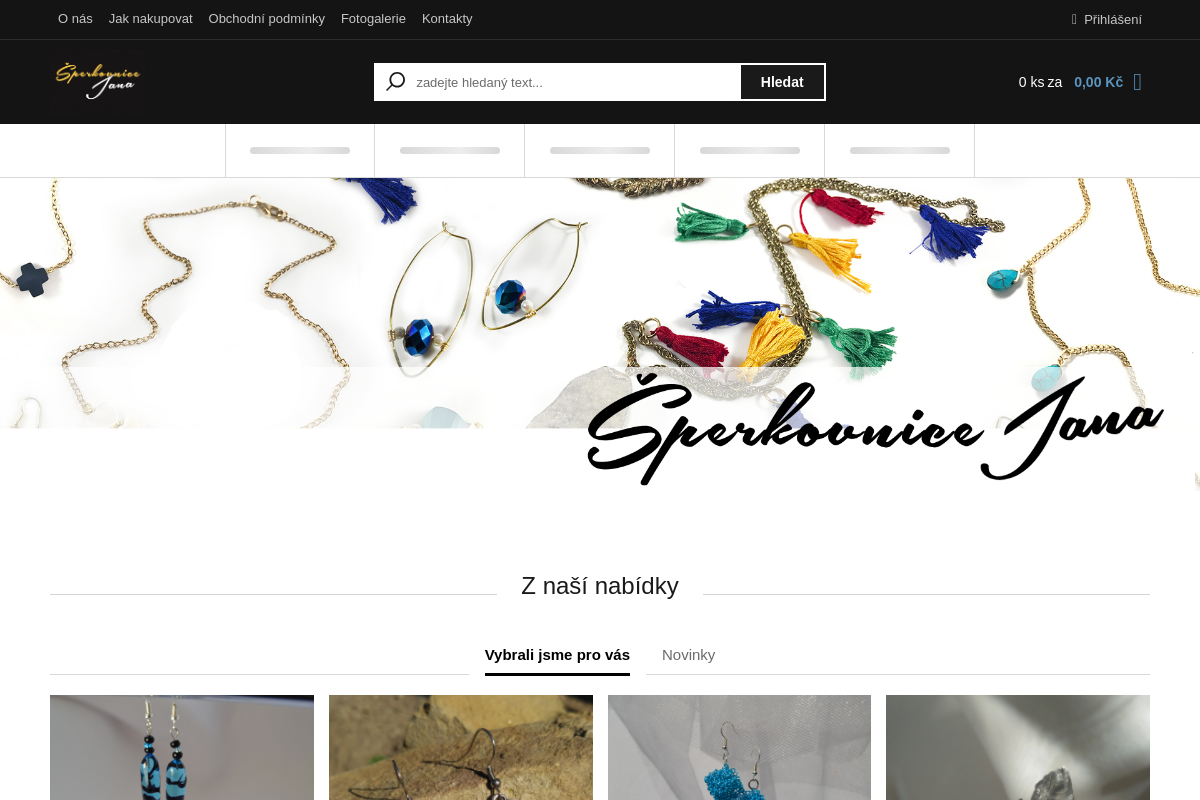Click the magnifier icon in search box
Screen dimensions: 1200x800
point(396,82)
